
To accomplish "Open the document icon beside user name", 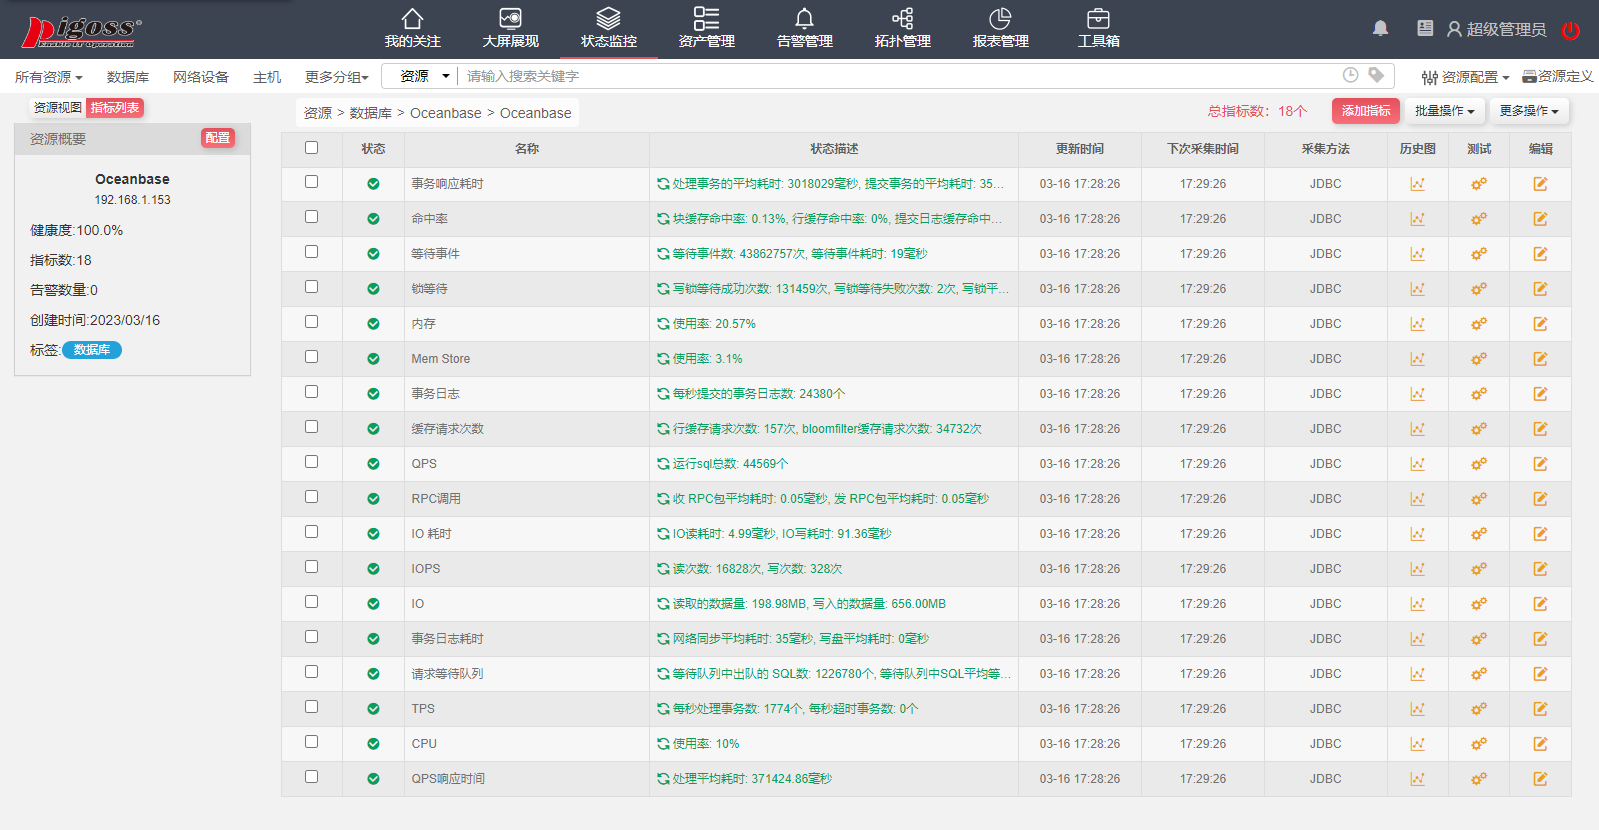I will 1425,29.
